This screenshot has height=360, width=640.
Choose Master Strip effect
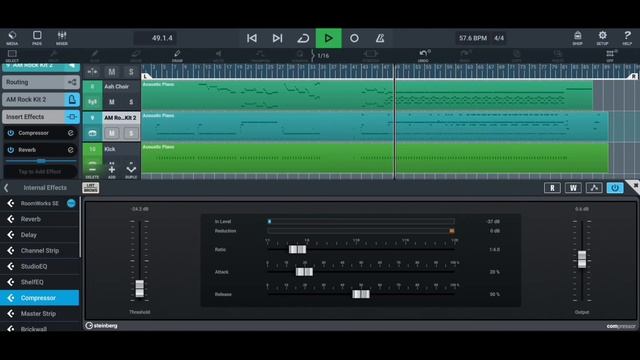40,313
